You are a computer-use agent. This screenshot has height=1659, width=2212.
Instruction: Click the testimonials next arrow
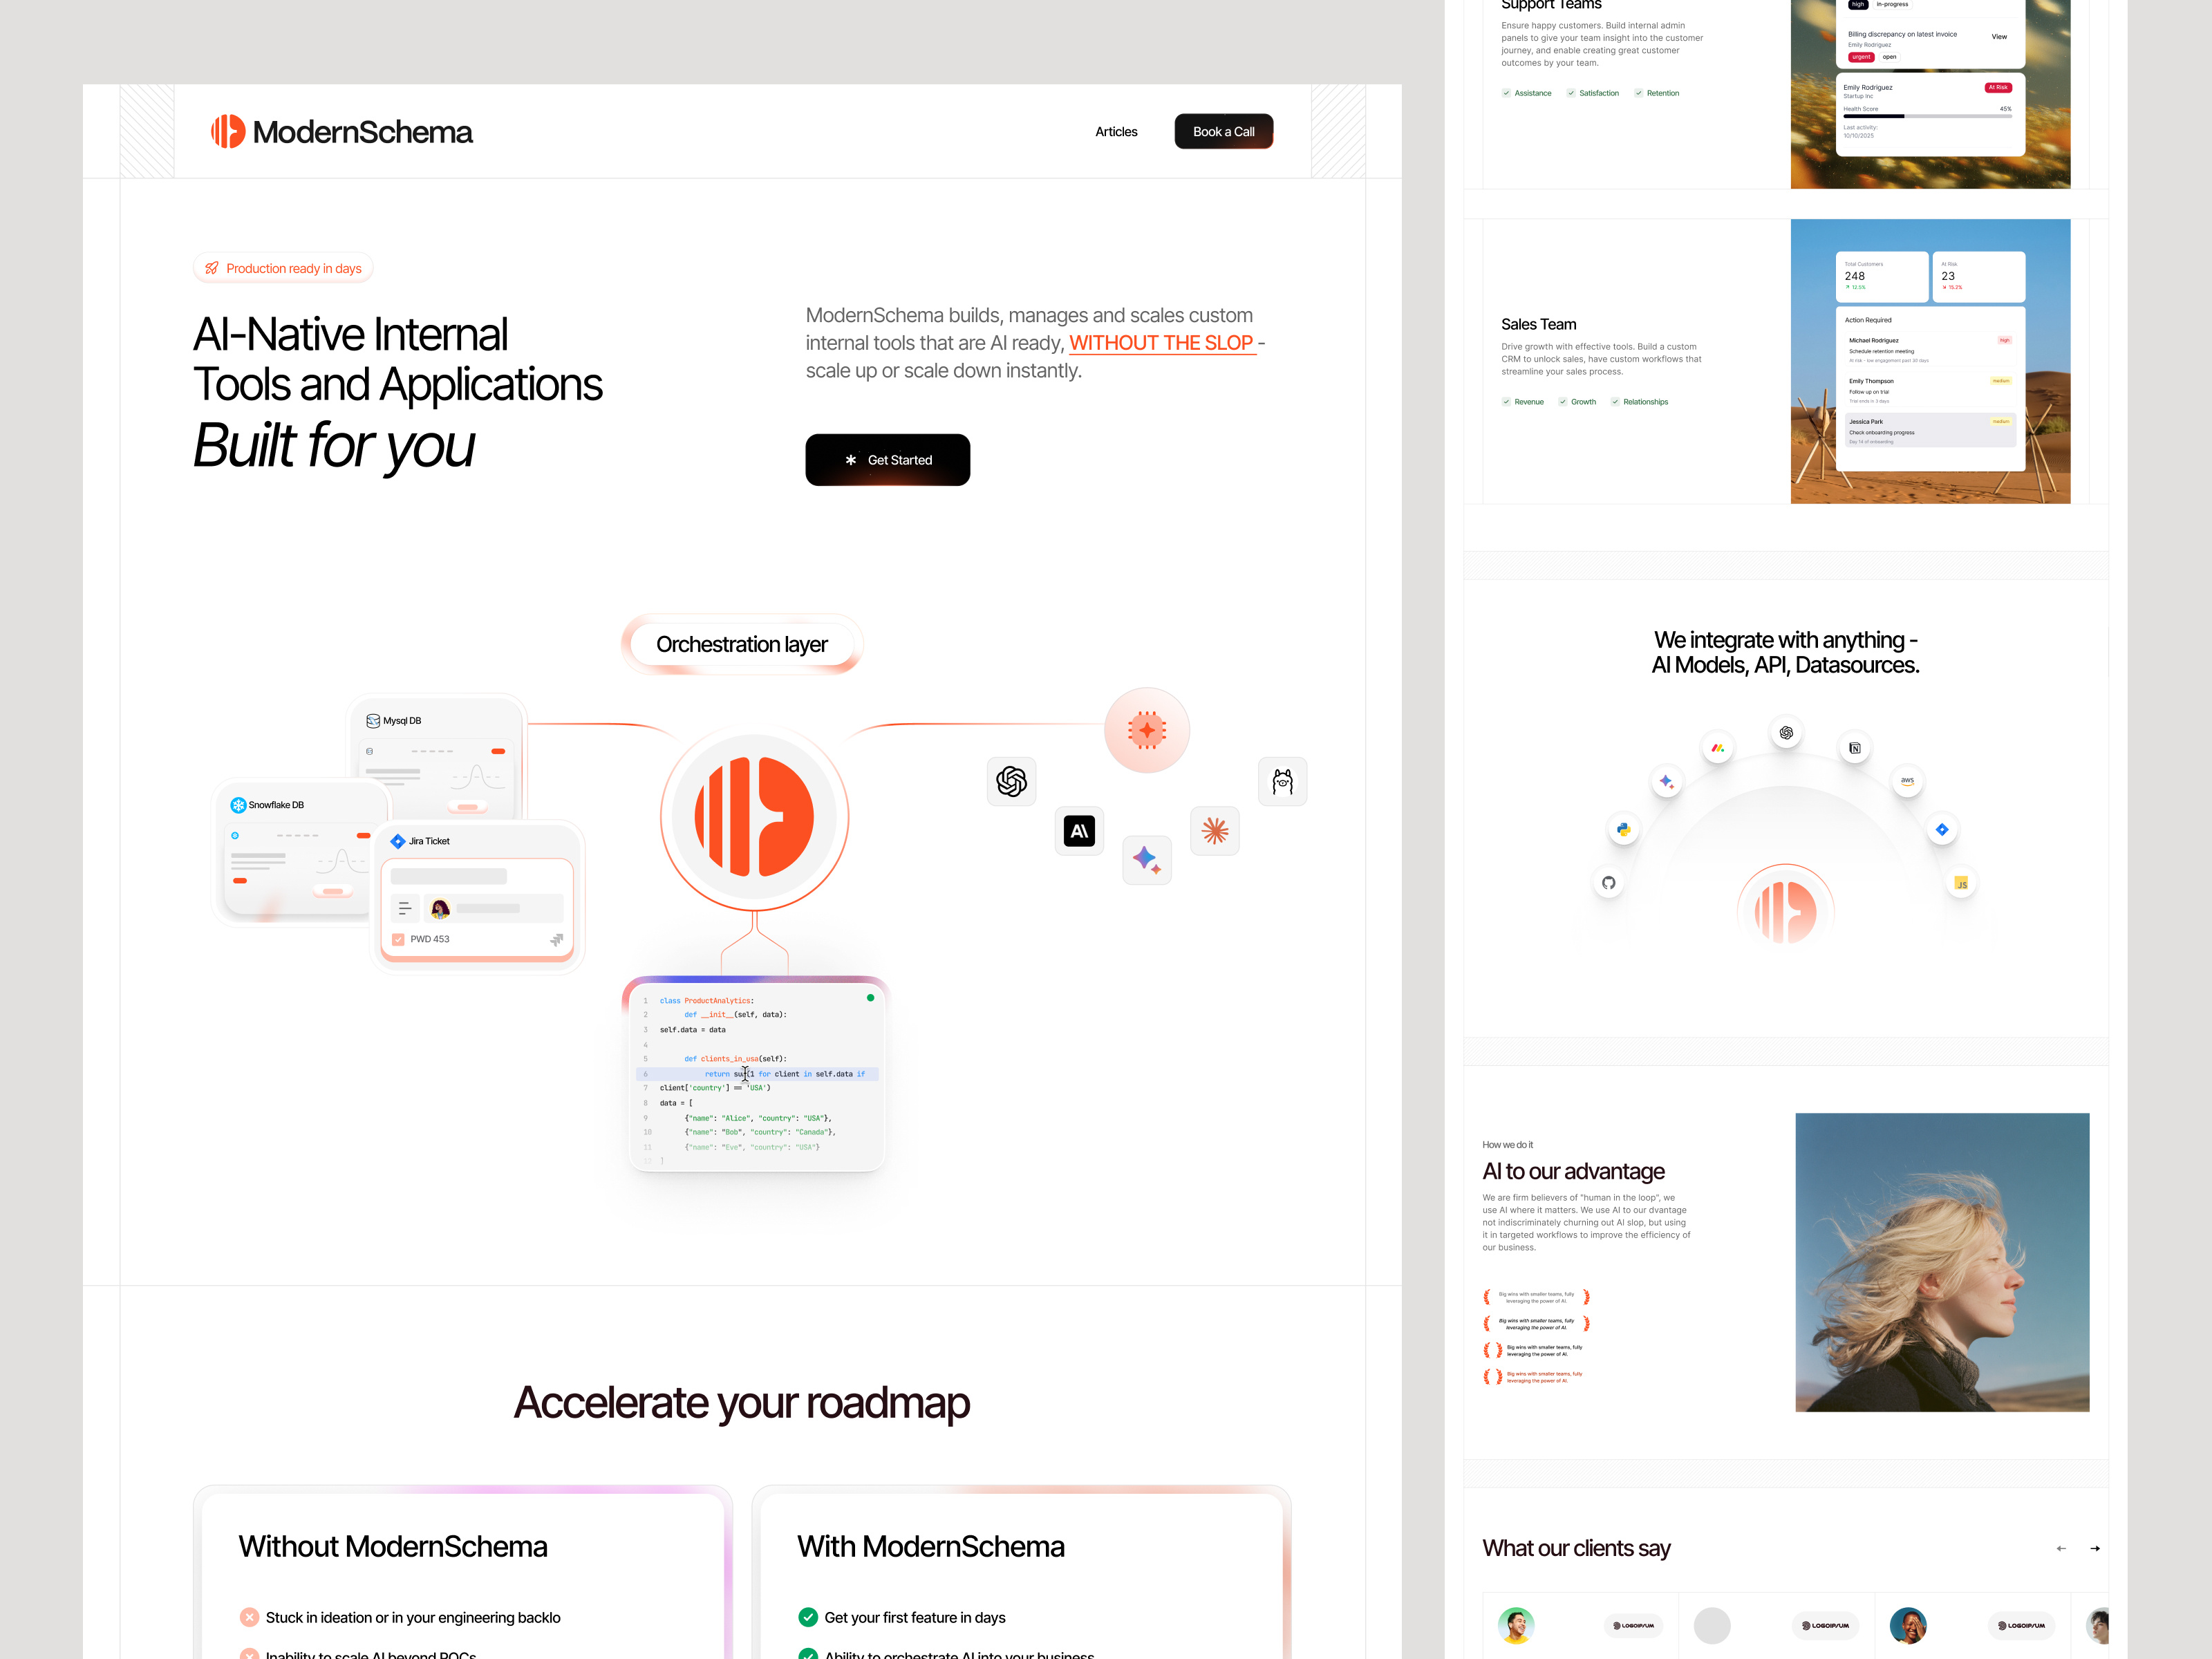tap(2095, 1548)
